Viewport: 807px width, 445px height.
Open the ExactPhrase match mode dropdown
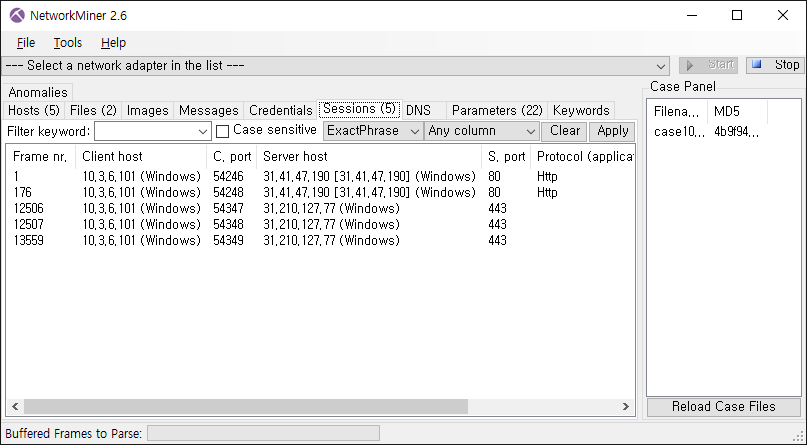pyautogui.click(x=373, y=131)
